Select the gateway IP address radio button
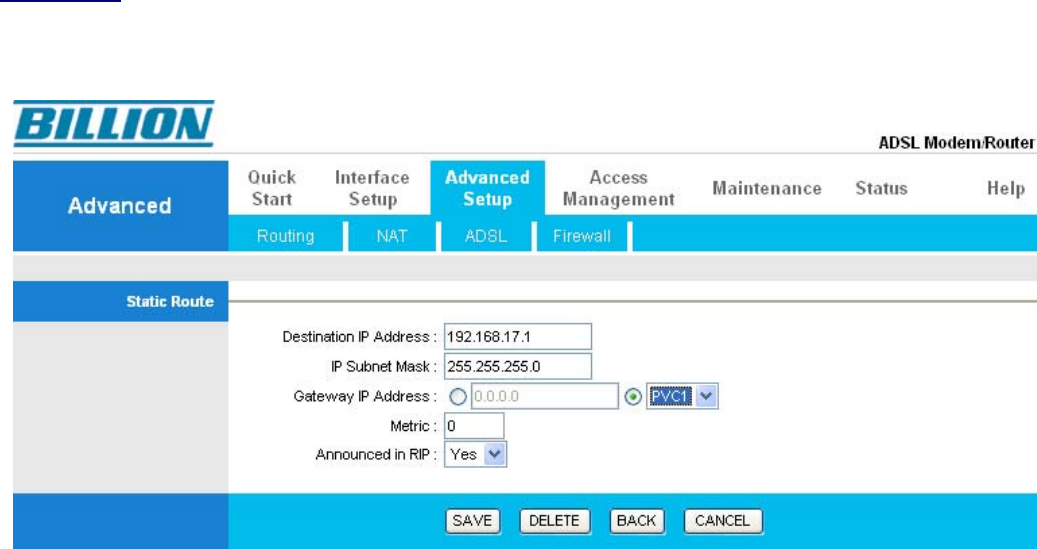The width and height of the screenshot is (1037, 549). tap(458, 397)
